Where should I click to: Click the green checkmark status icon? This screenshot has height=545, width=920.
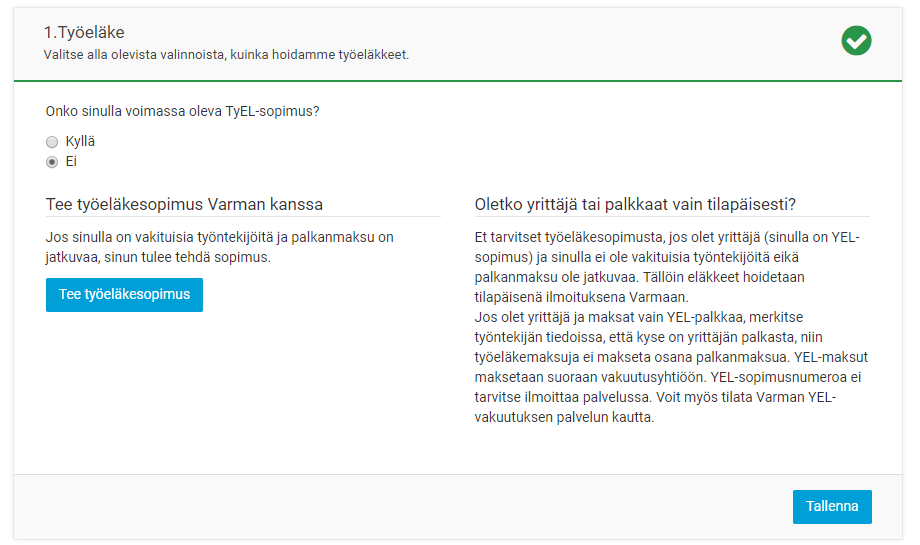click(856, 41)
